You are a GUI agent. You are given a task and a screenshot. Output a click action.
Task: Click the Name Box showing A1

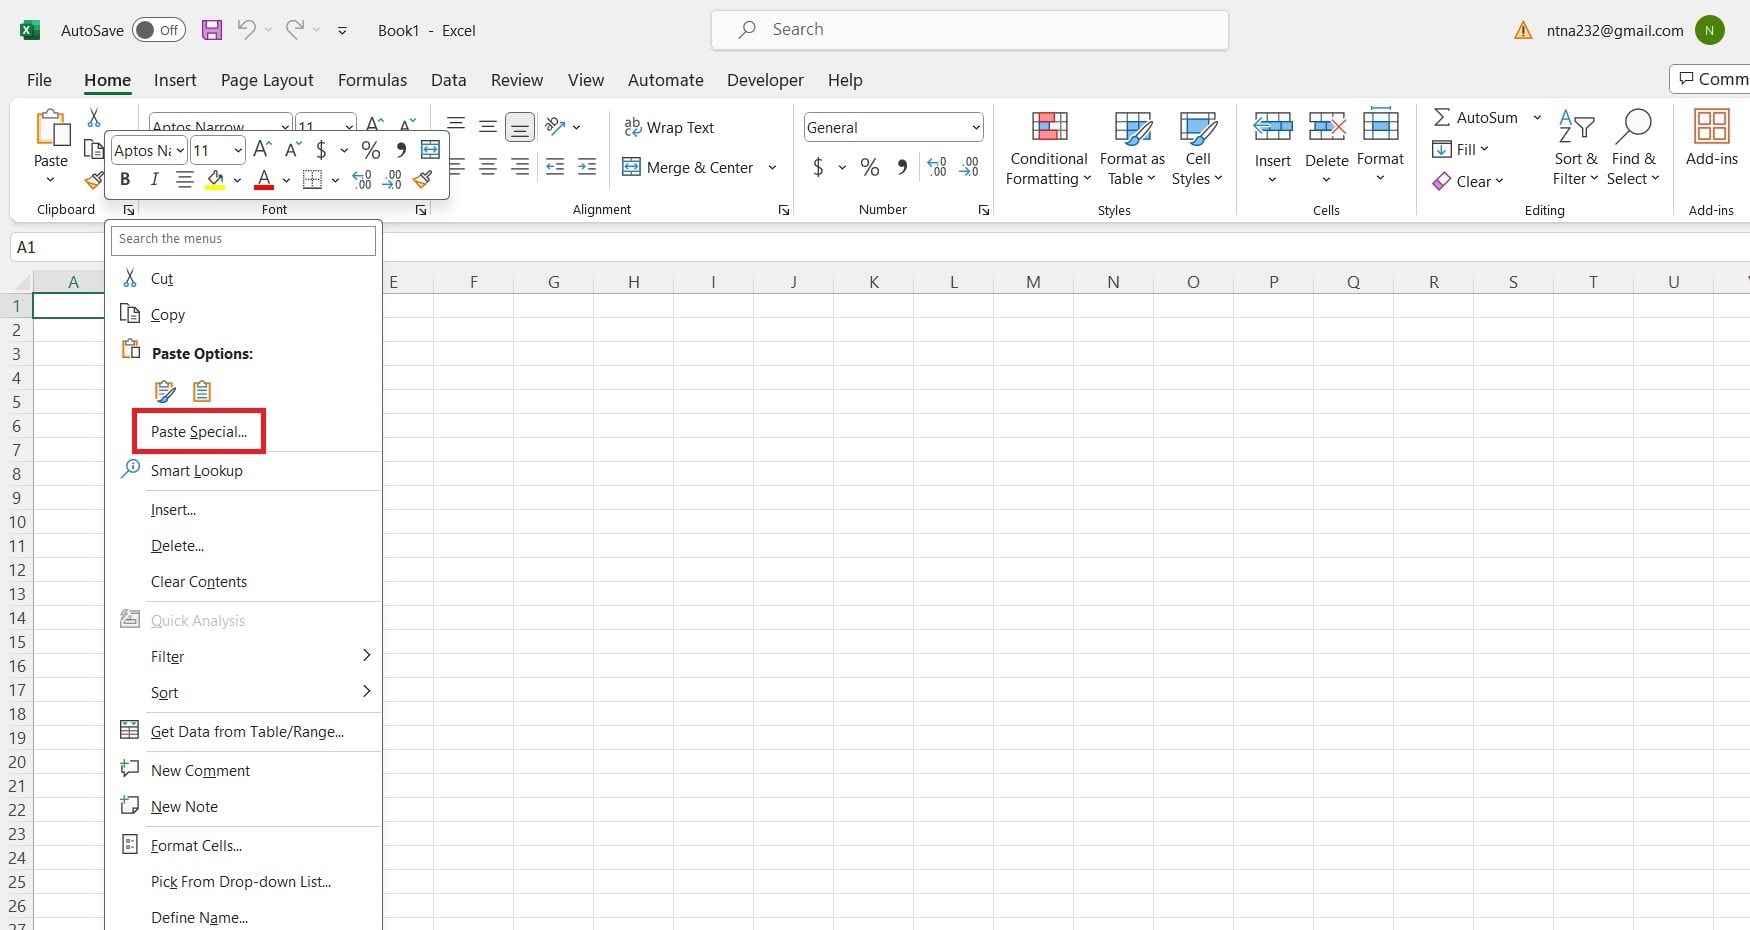[57, 247]
